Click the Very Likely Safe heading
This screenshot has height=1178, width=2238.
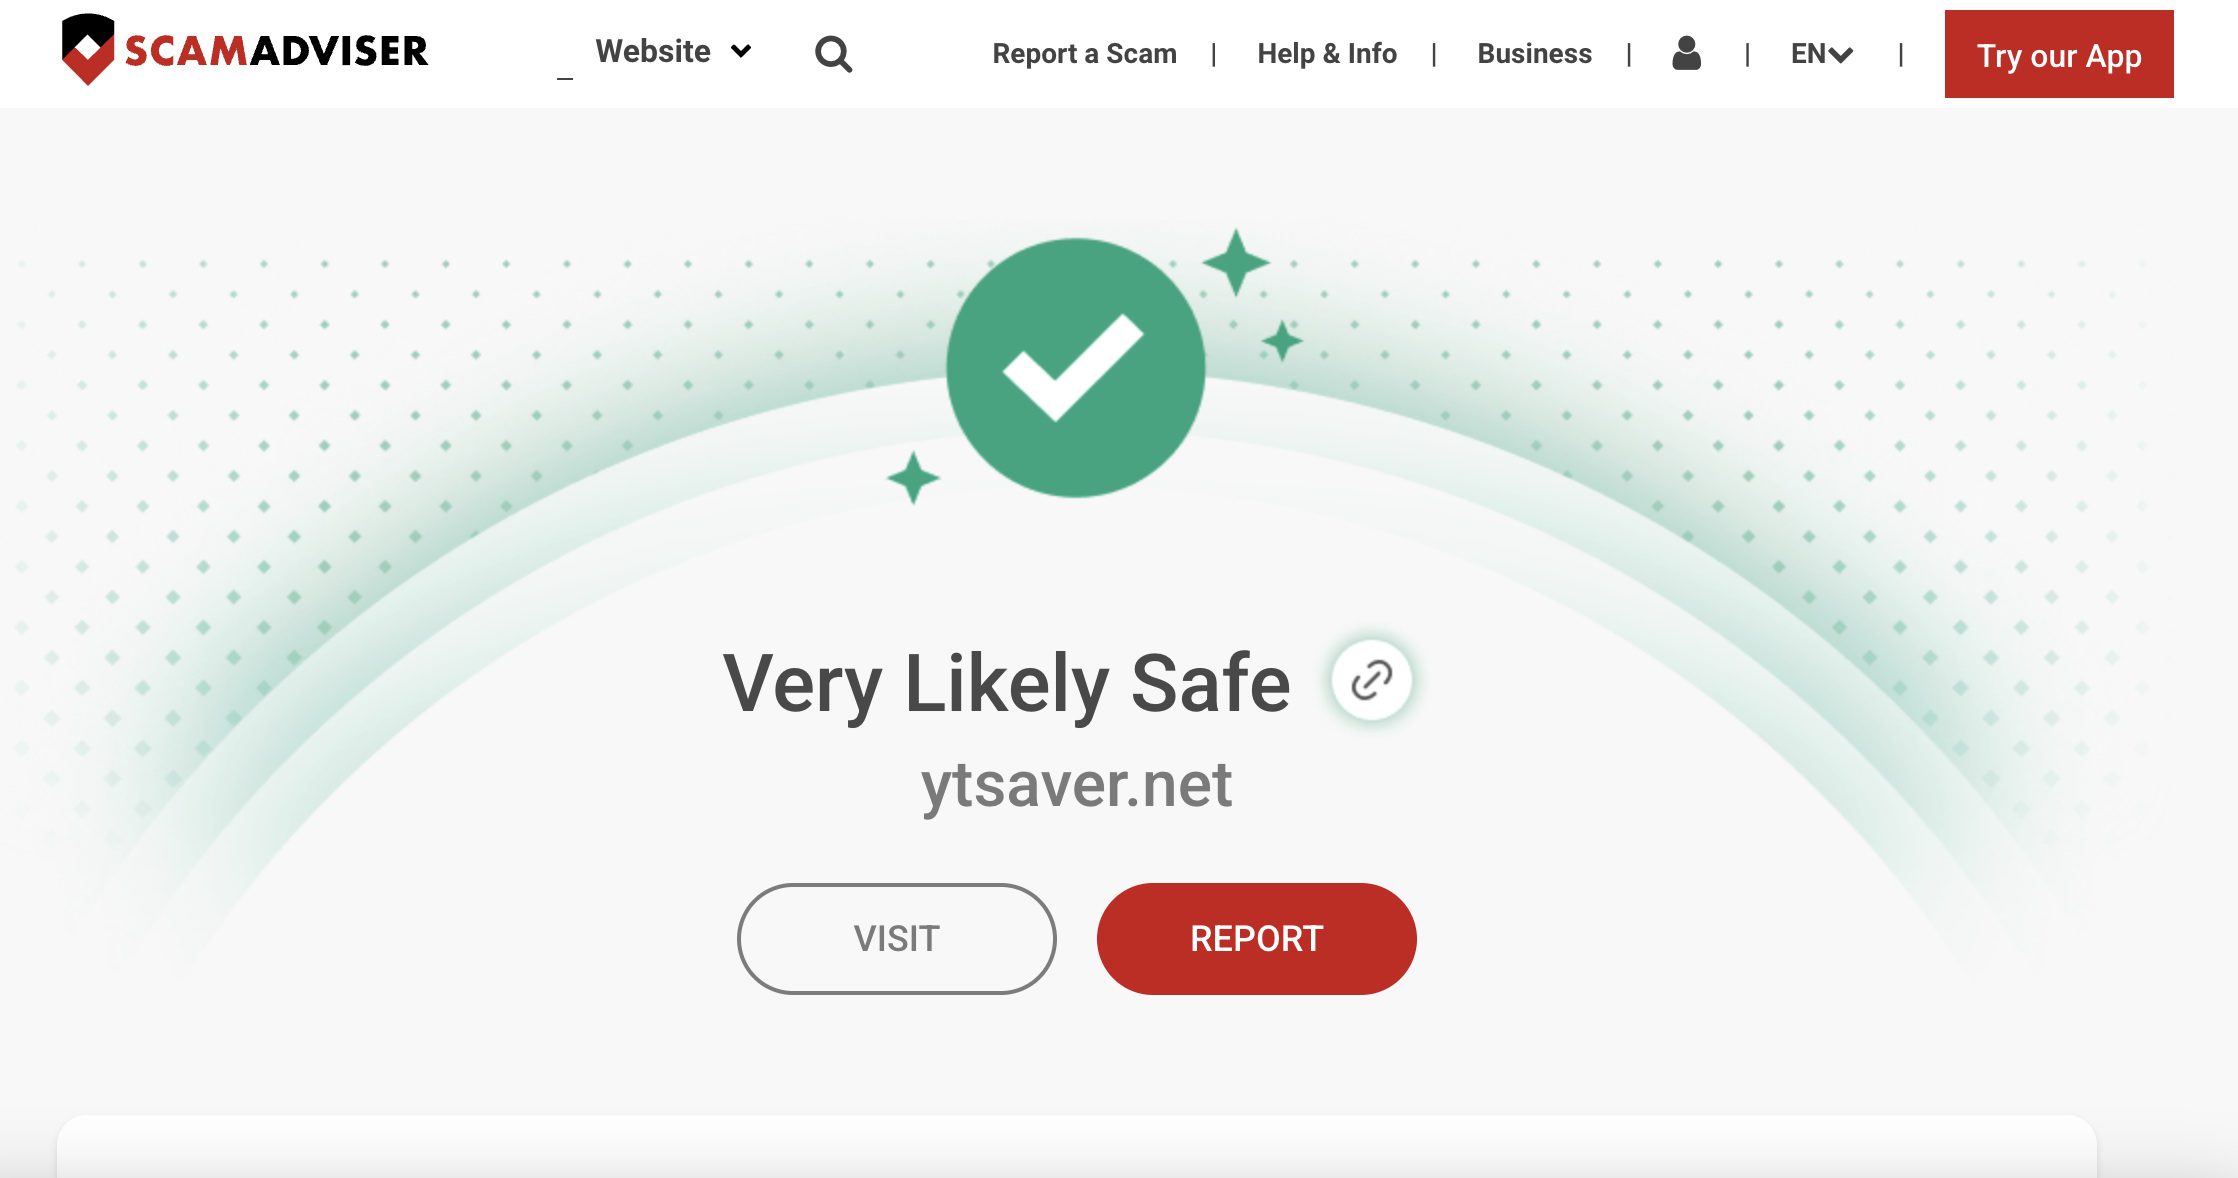tap(1007, 684)
